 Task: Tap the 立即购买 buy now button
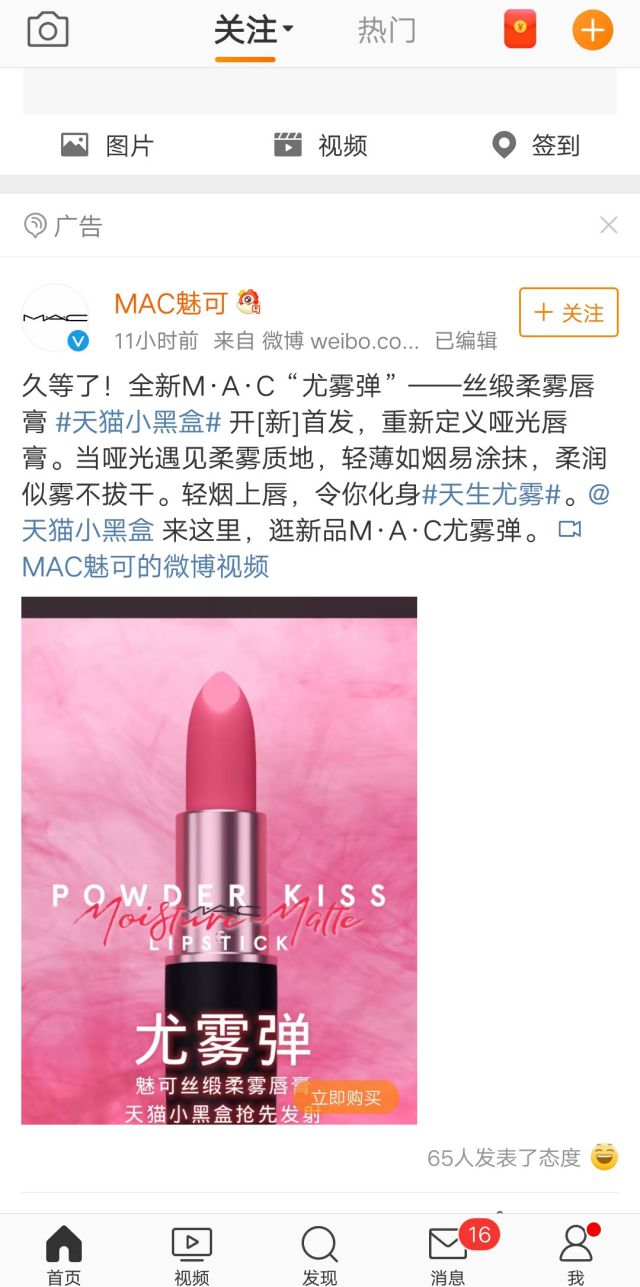tap(346, 1097)
